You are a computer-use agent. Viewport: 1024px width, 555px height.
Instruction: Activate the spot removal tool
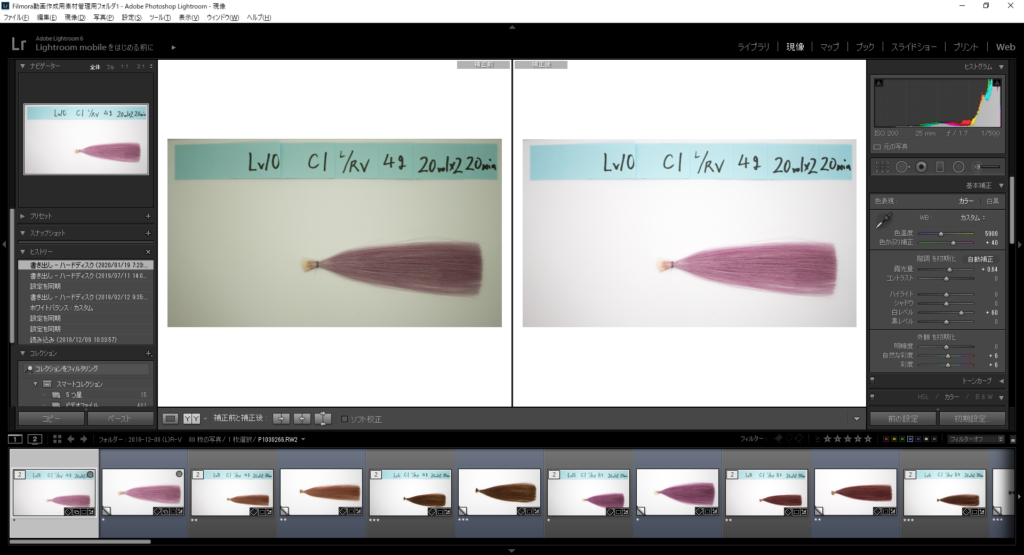click(901, 166)
